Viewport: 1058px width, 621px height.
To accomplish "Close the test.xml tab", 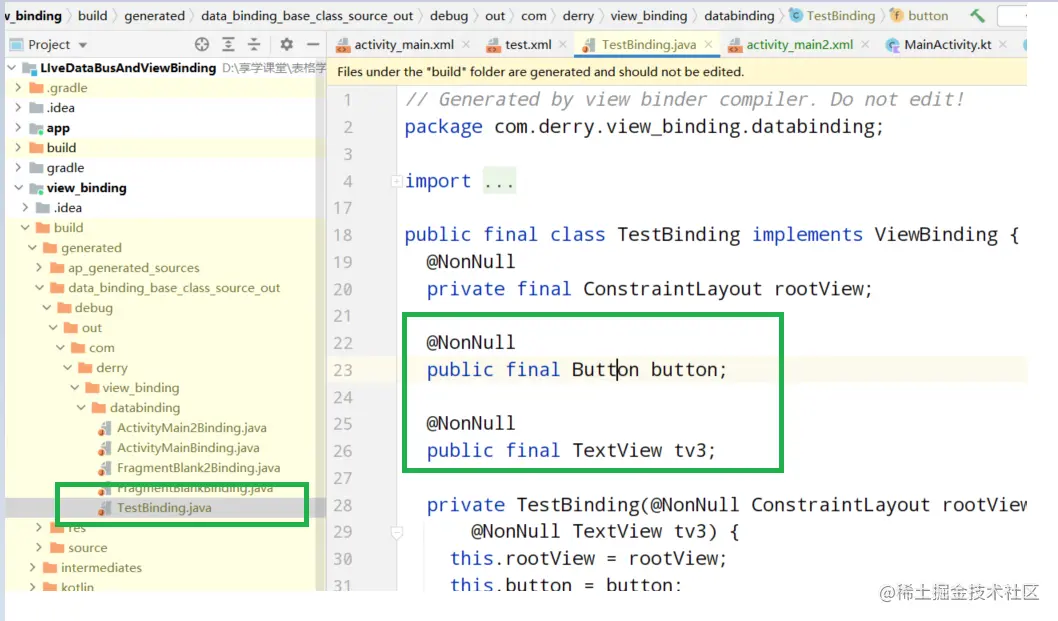I will pos(563,45).
